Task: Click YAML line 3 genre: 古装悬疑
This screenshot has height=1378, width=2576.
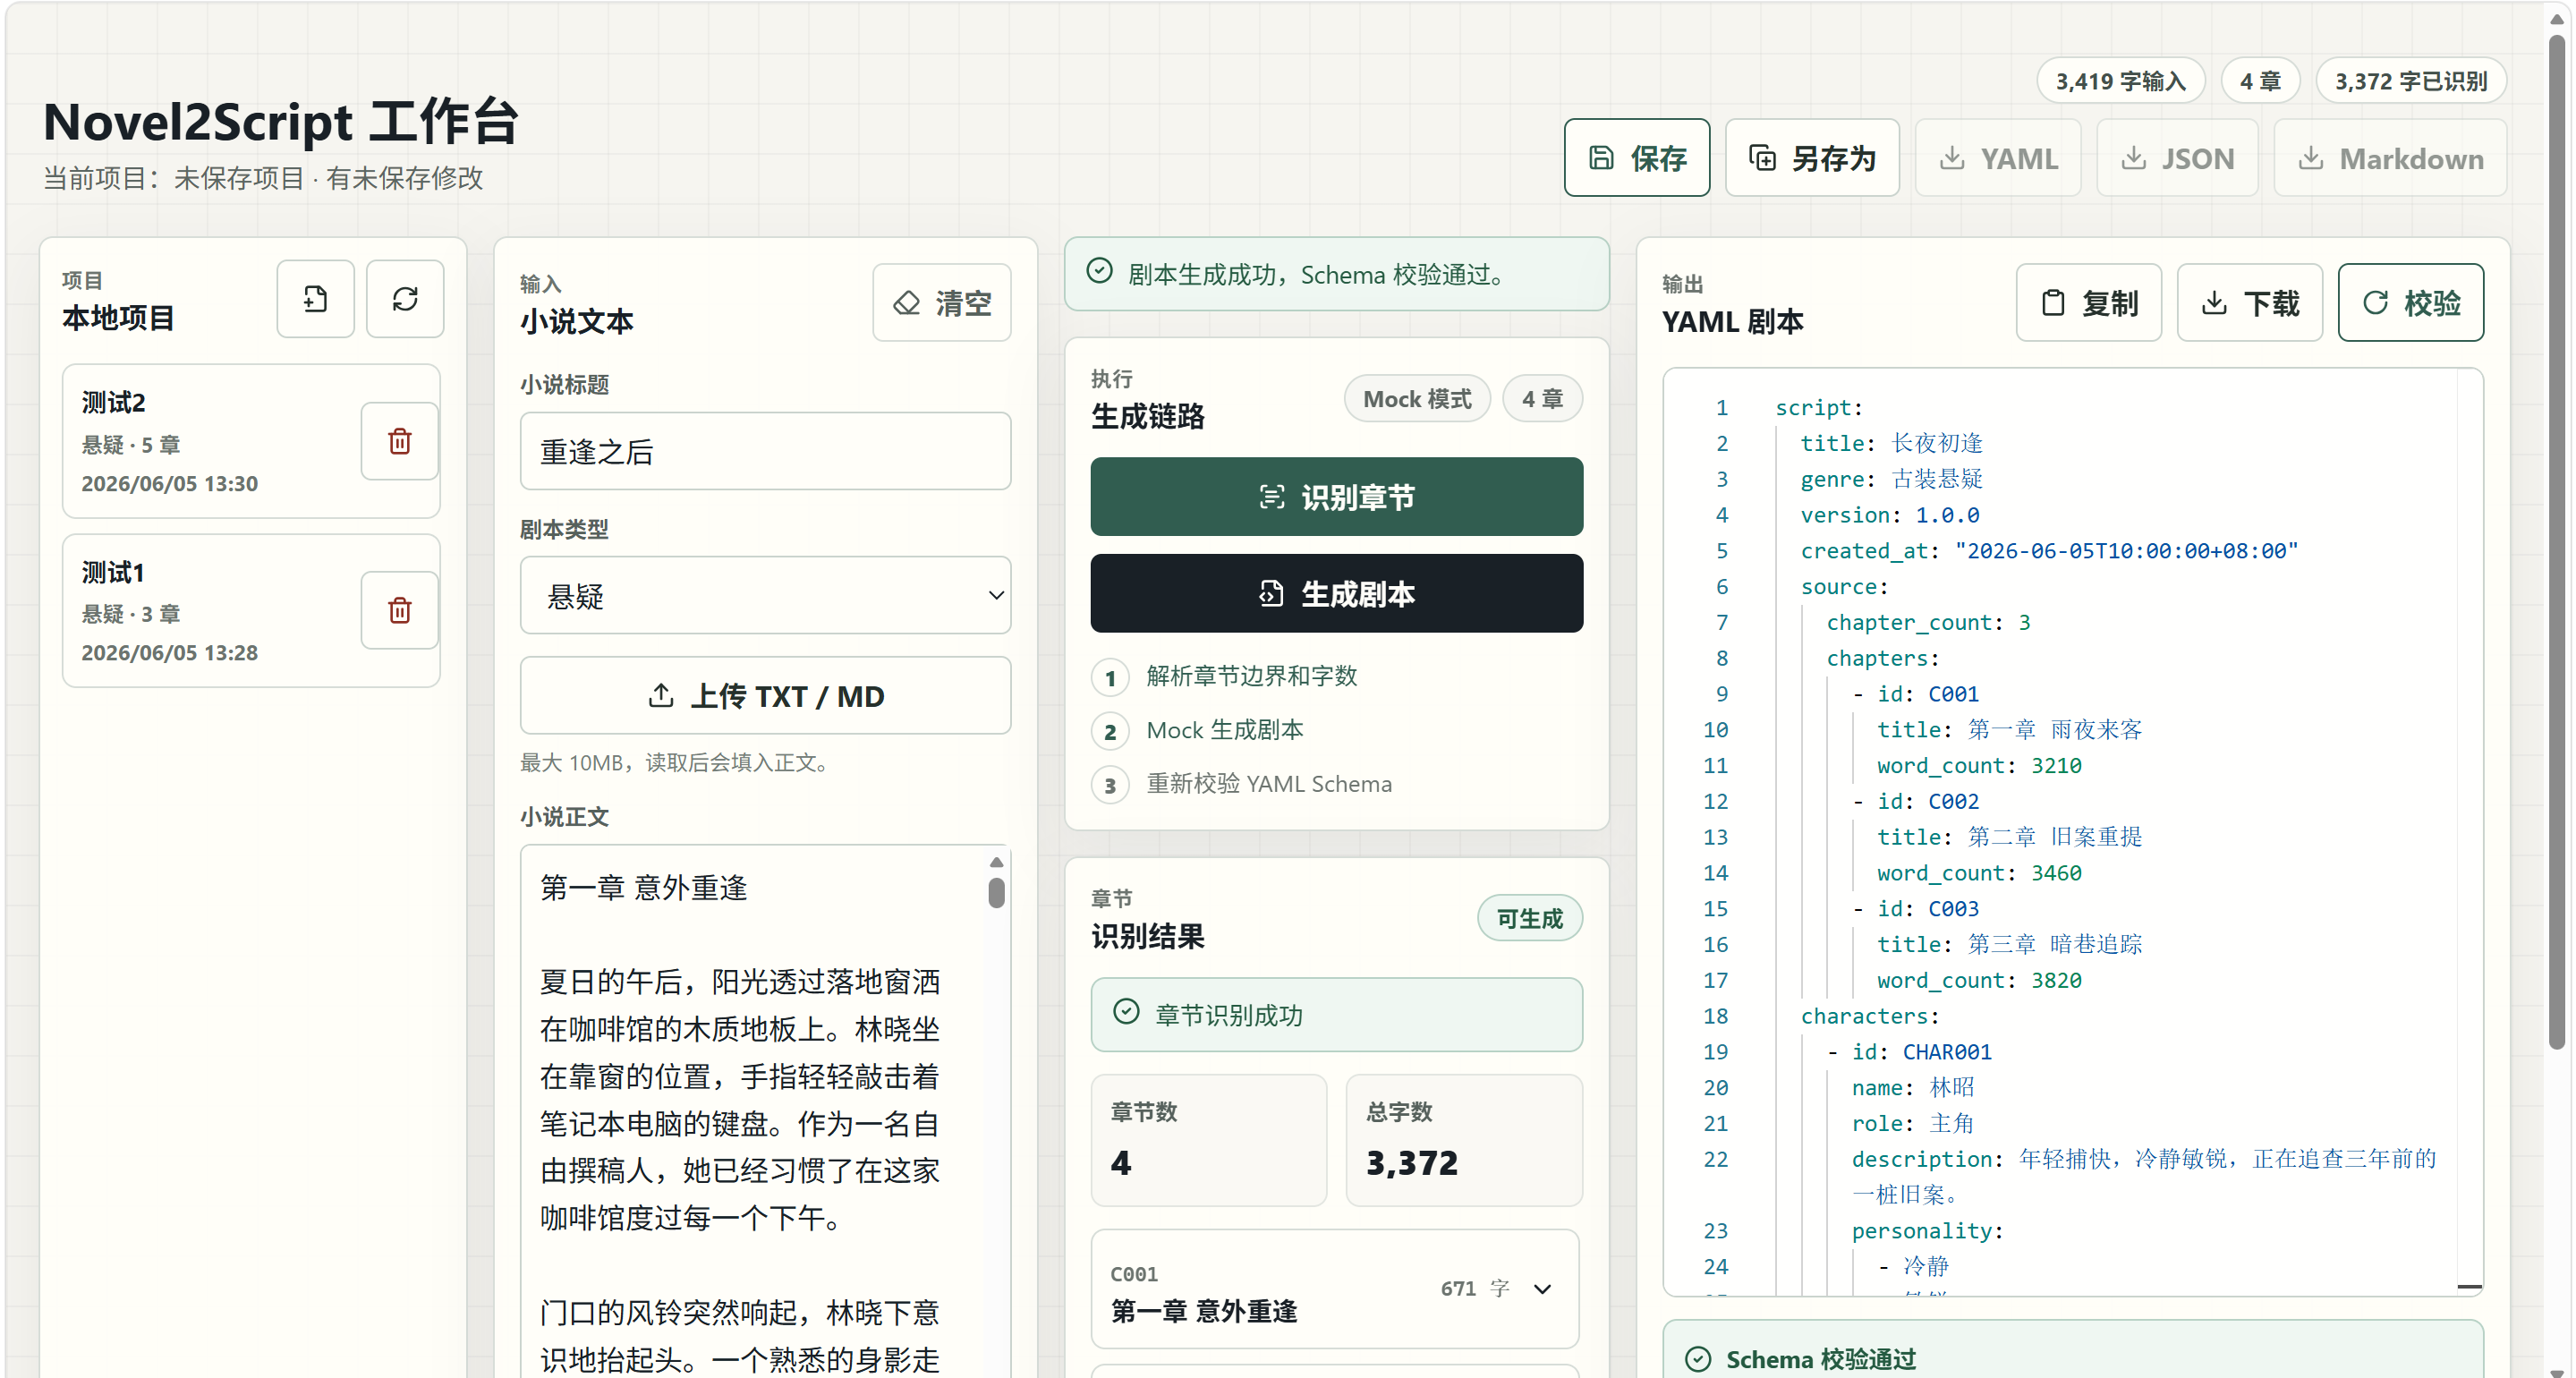Action: pos(1891,479)
